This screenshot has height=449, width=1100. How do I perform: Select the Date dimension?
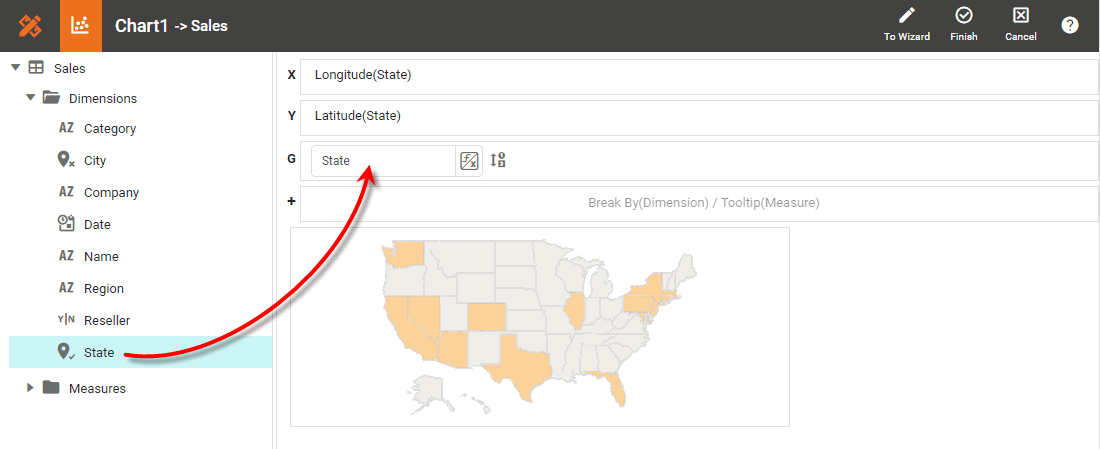[x=97, y=225]
